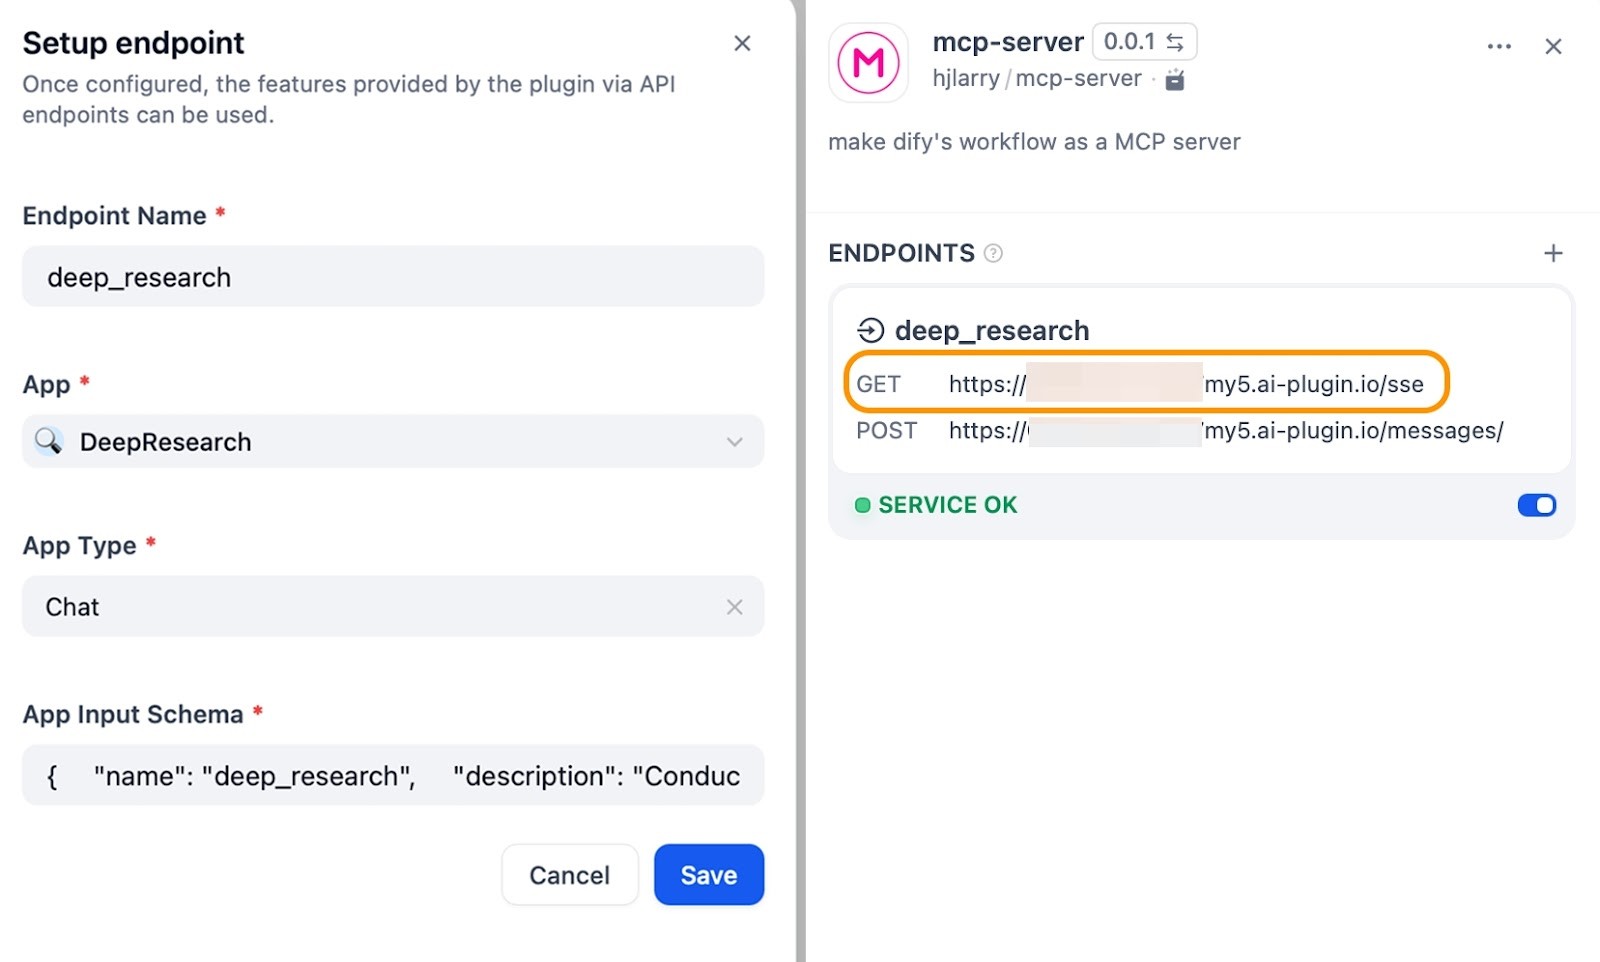Click the plus icon to add endpoint
This screenshot has width=1600, height=962.
[1552, 253]
